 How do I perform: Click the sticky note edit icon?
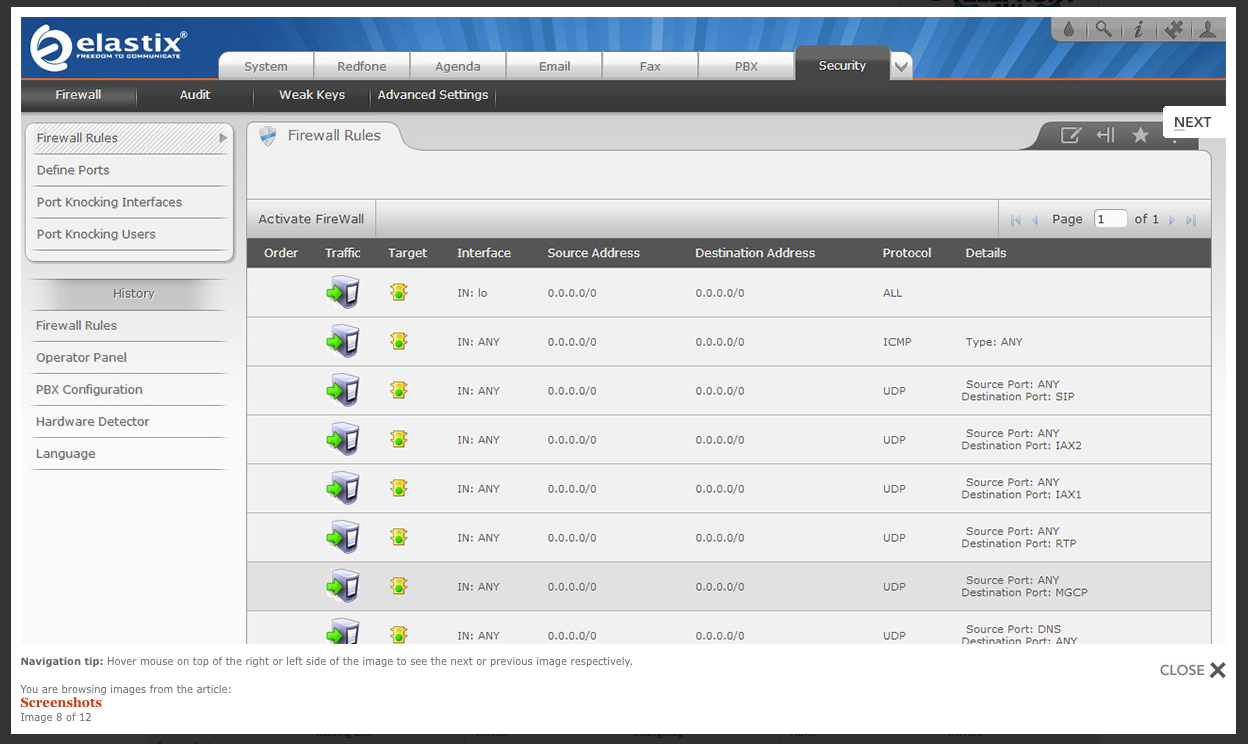point(1070,135)
